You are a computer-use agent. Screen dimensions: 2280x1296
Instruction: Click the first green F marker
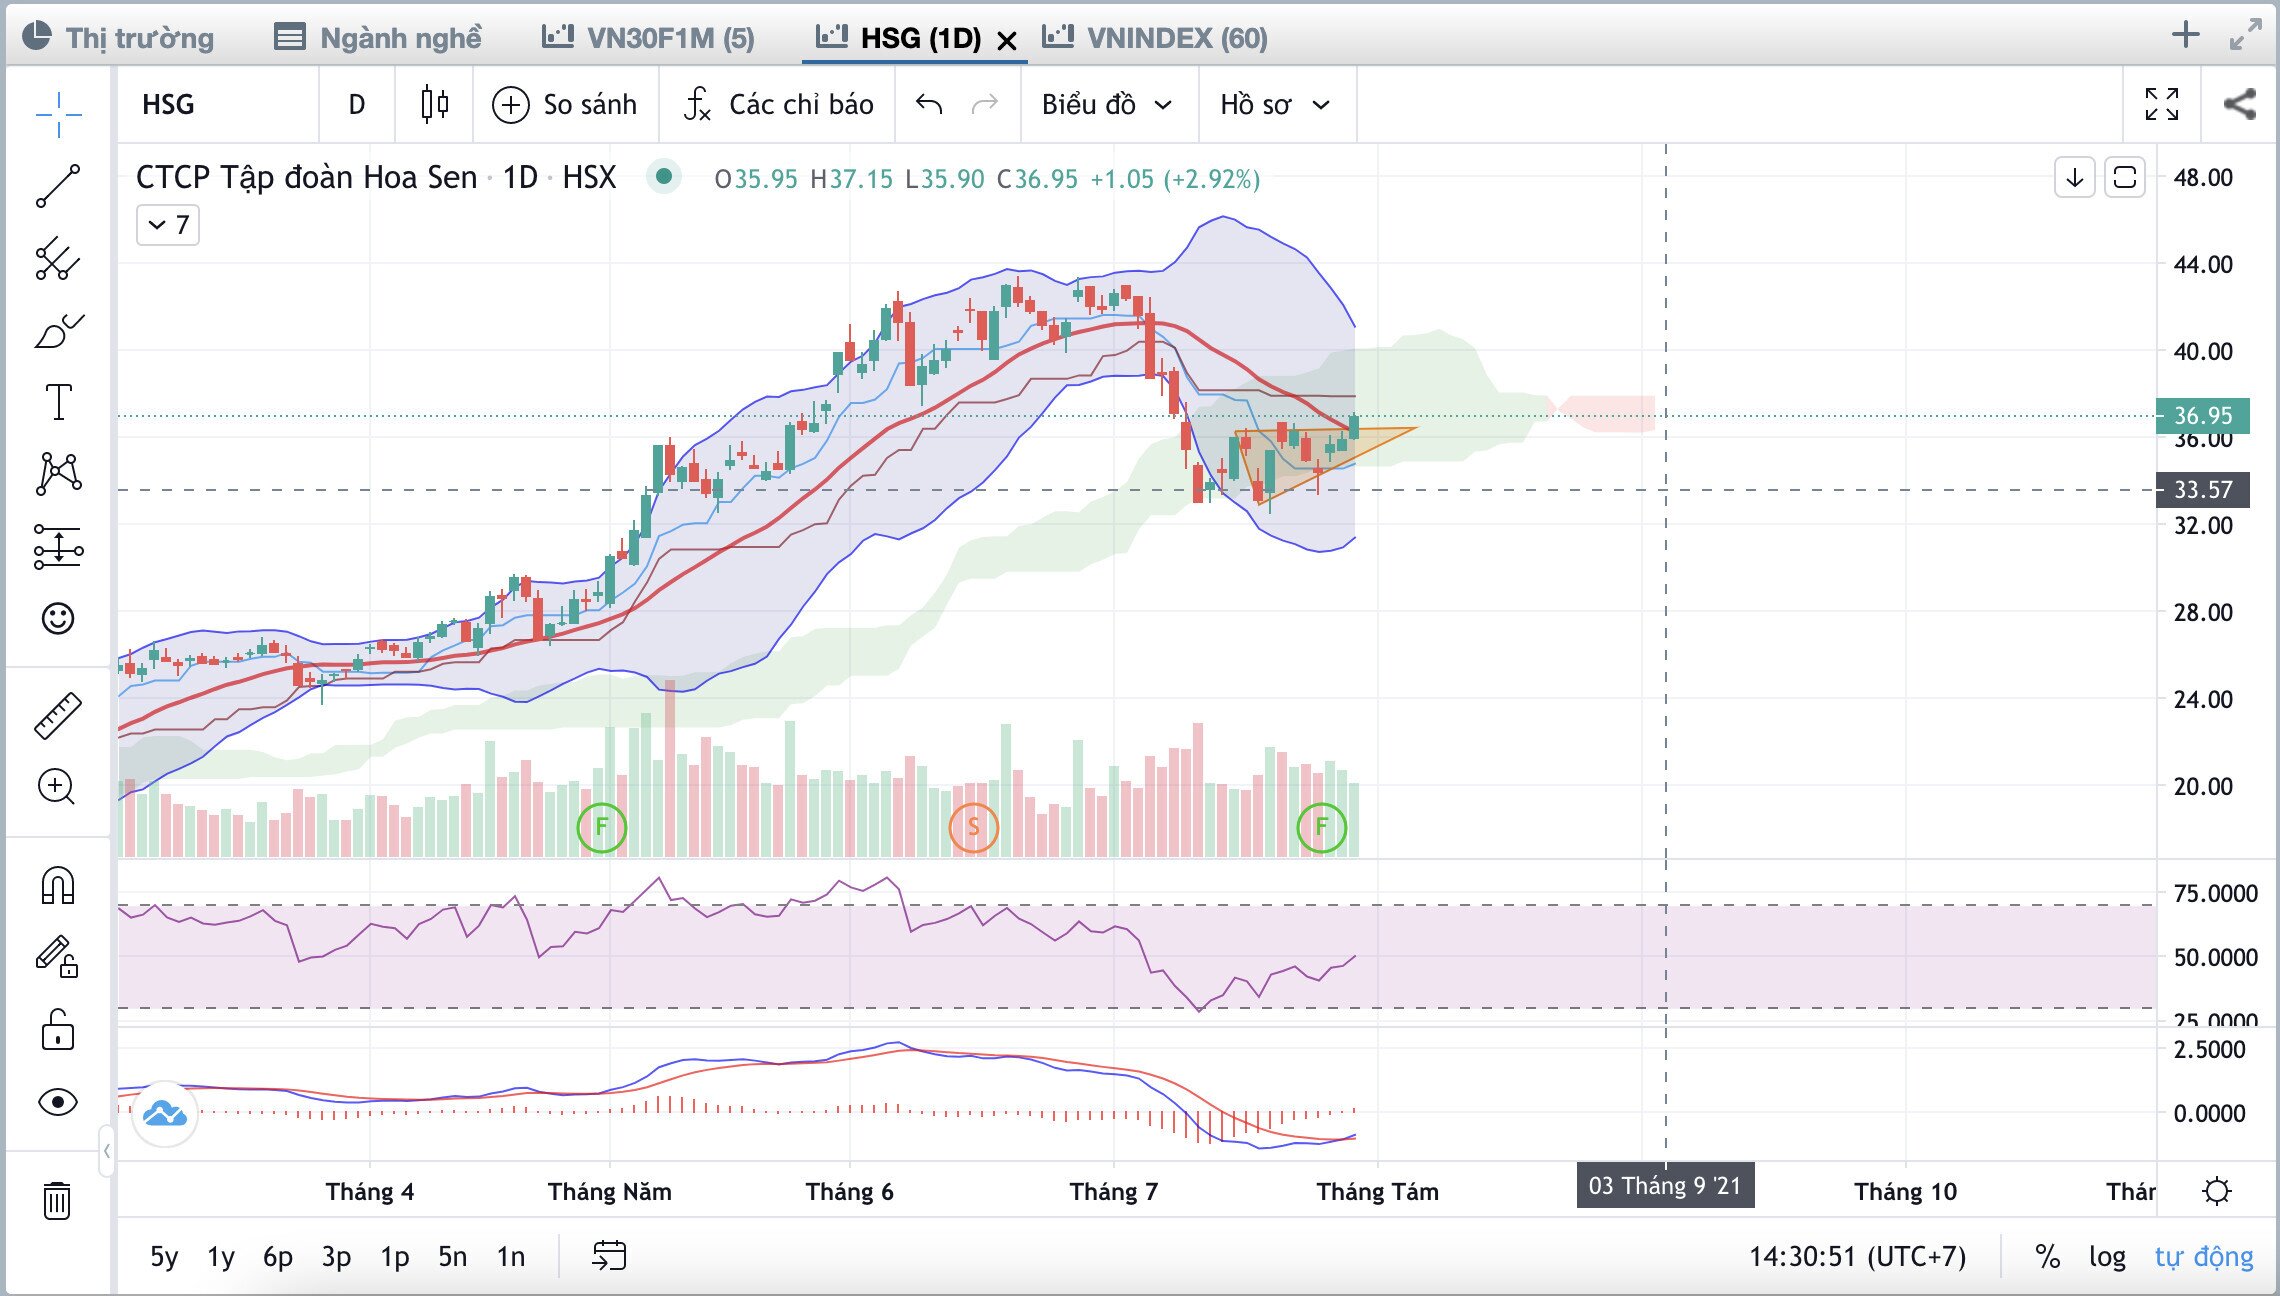(x=602, y=827)
